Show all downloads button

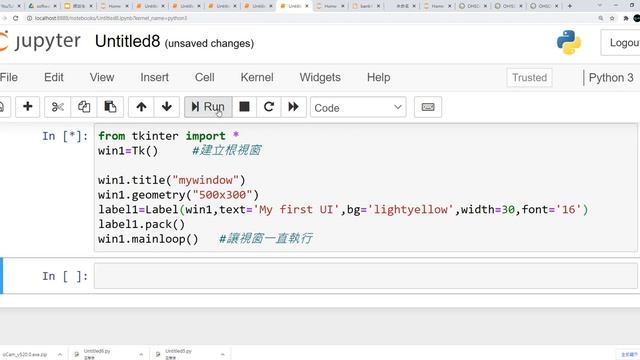tap(629, 354)
